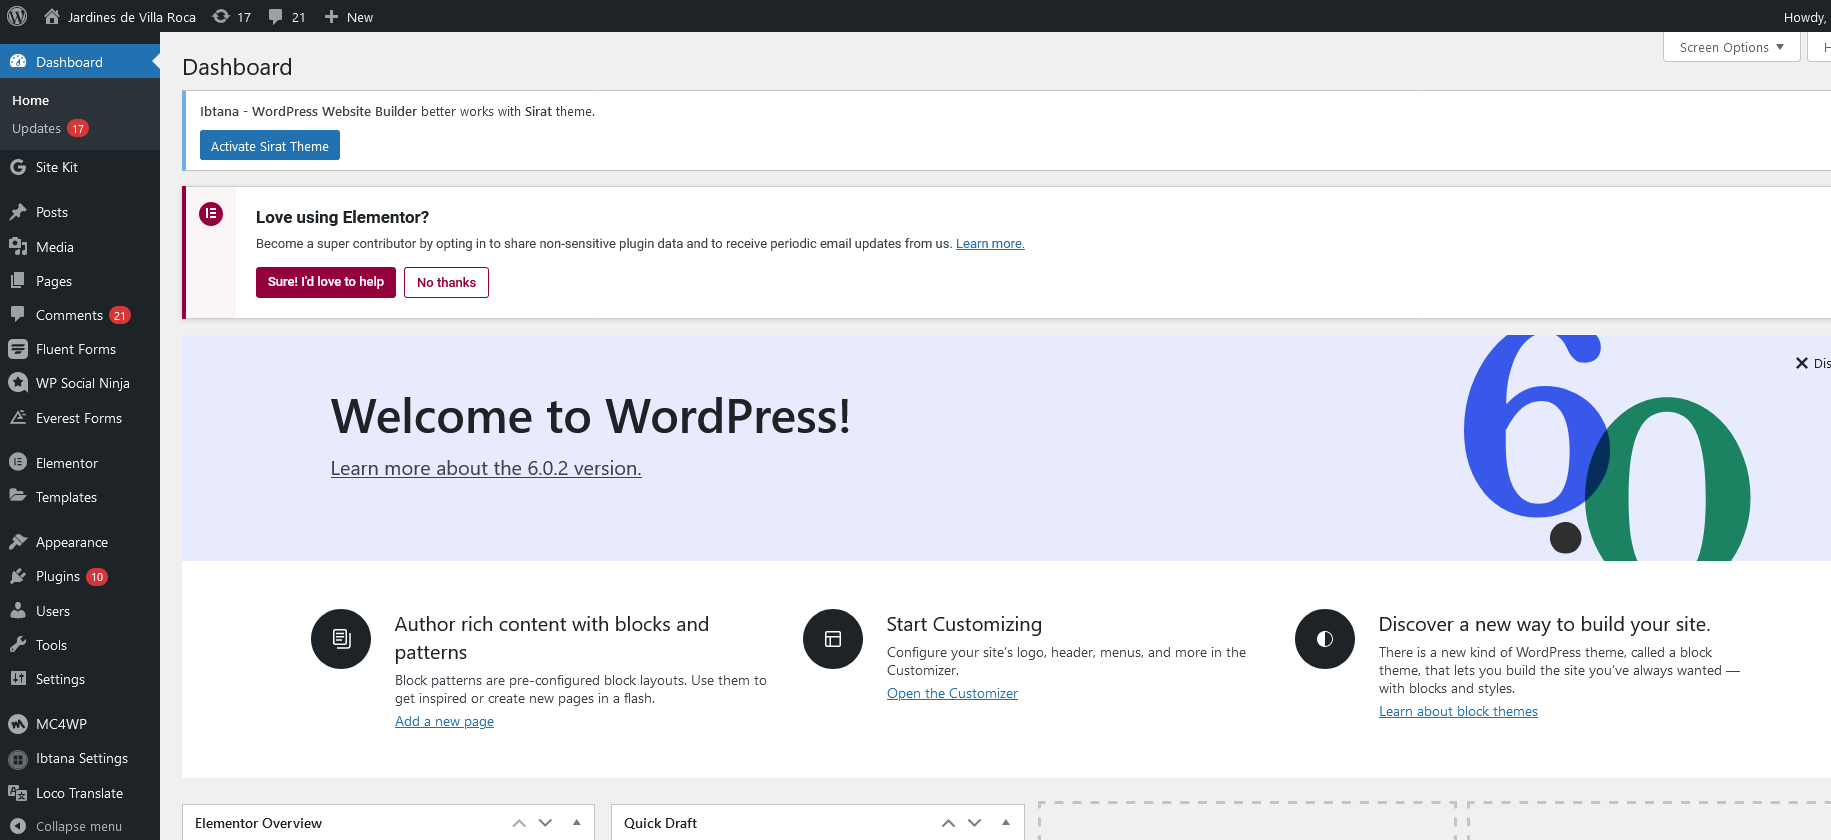Click the Jardines de Villa Roca site name
The height and width of the screenshot is (840, 1831).
click(x=132, y=17)
